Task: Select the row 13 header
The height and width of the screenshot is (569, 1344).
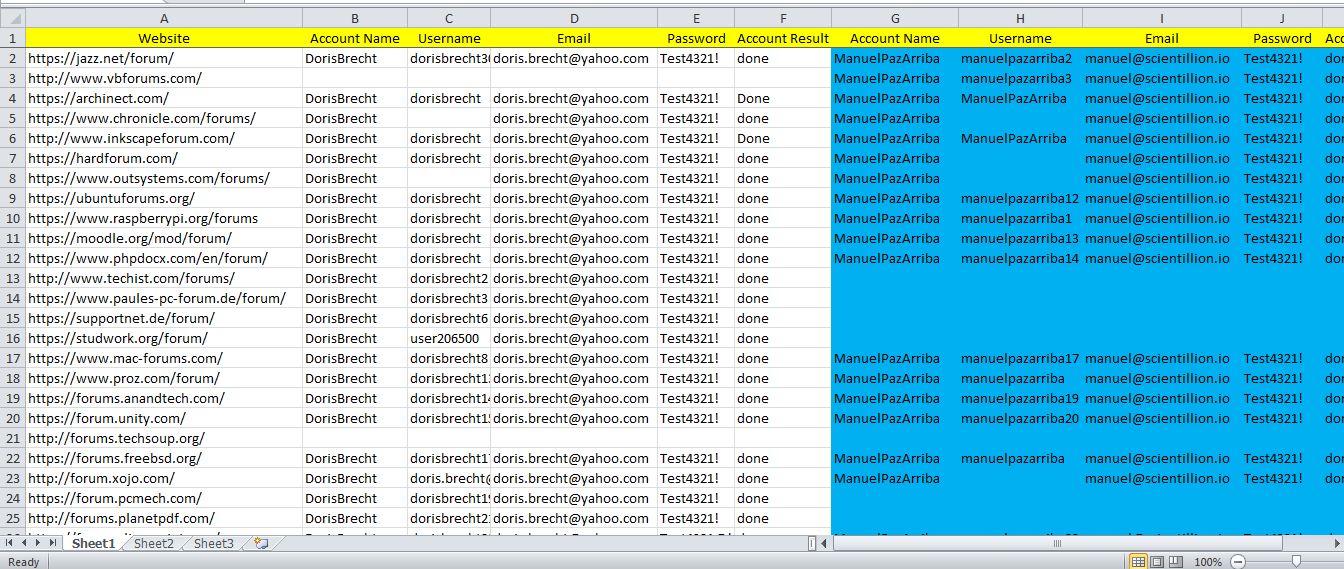Action: tap(12, 278)
